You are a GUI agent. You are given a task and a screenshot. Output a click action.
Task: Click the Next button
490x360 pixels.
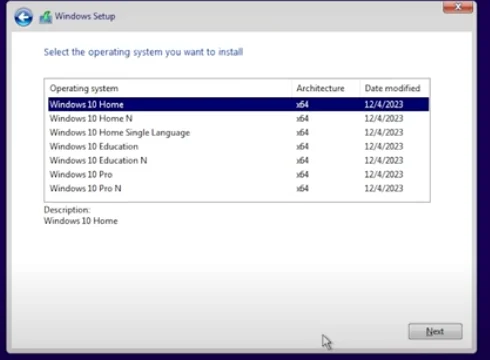point(435,331)
